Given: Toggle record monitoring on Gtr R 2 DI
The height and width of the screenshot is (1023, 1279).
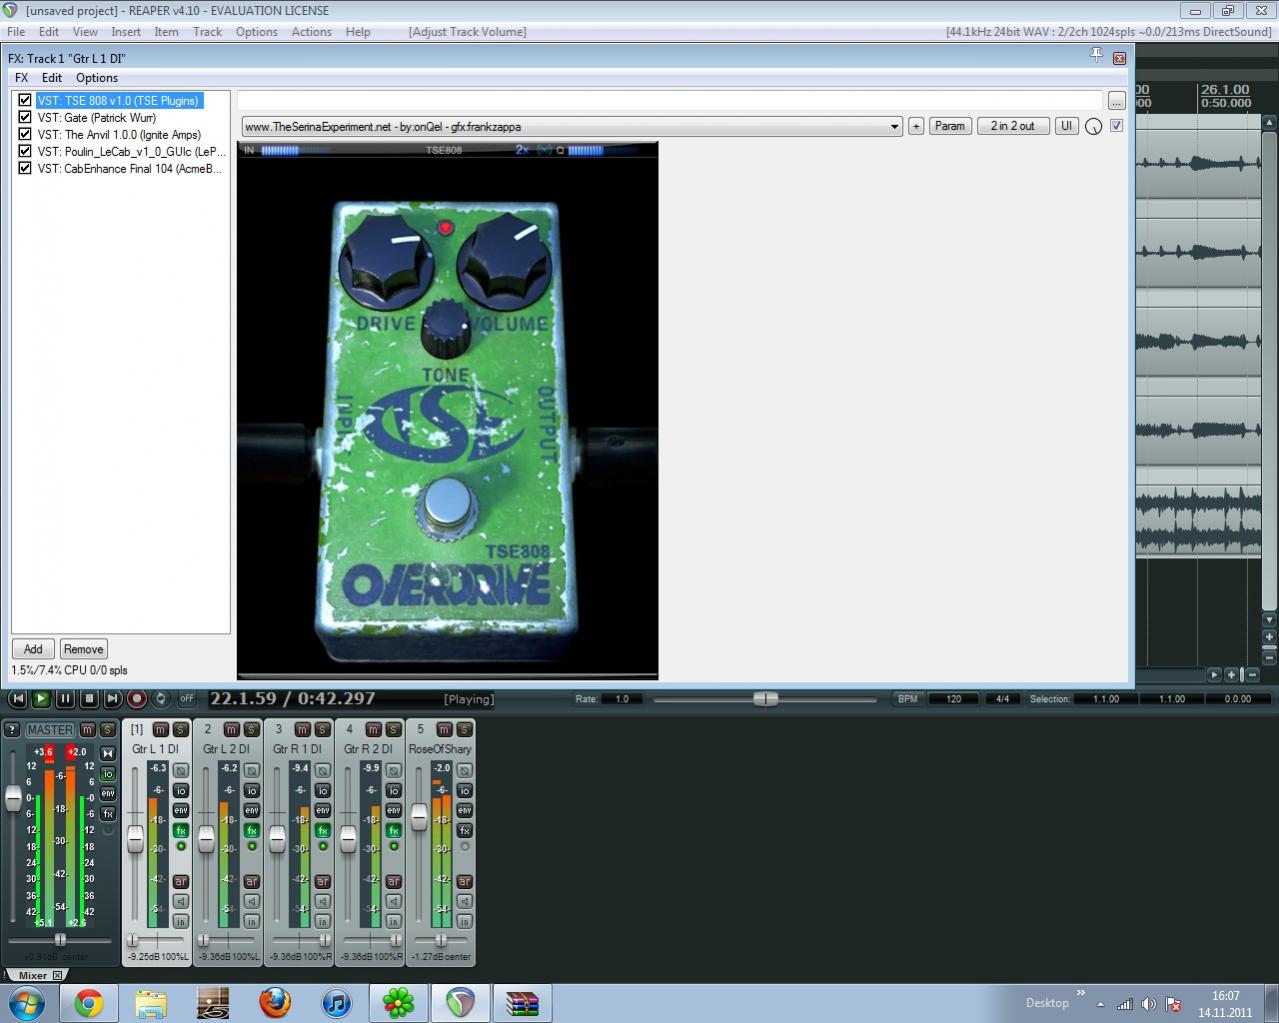Looking at the screenshot, I should point(394,902).
